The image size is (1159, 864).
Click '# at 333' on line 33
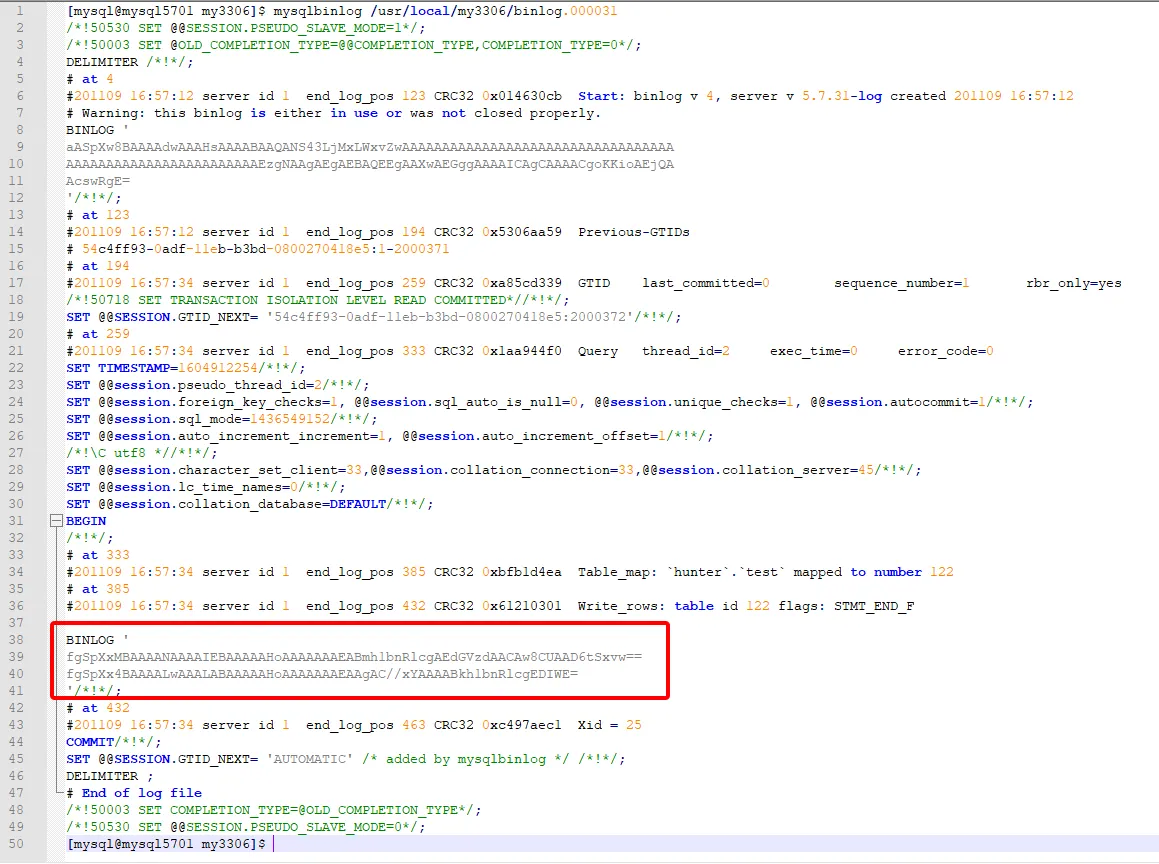98,555
